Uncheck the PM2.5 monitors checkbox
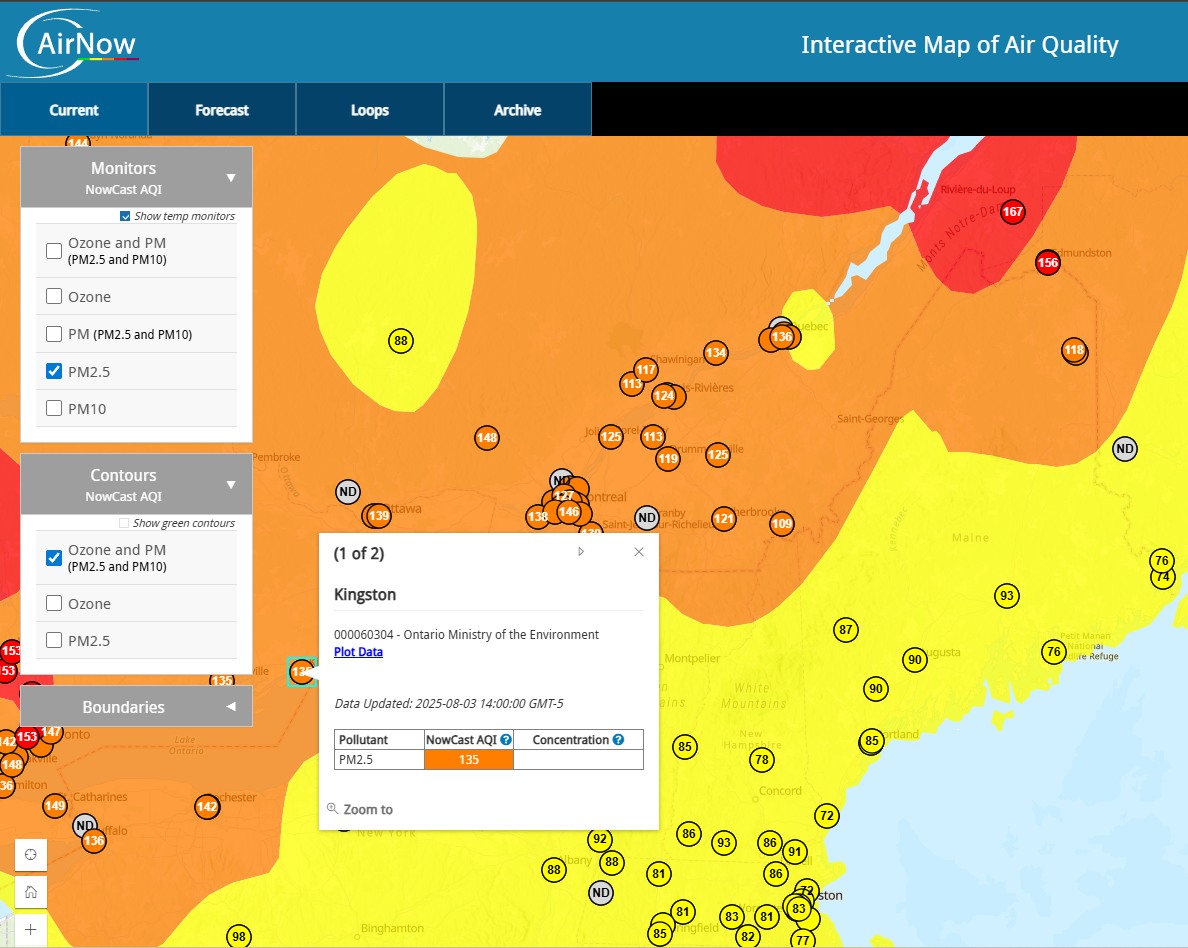1188x948 pixels. [x=54, y=371]
